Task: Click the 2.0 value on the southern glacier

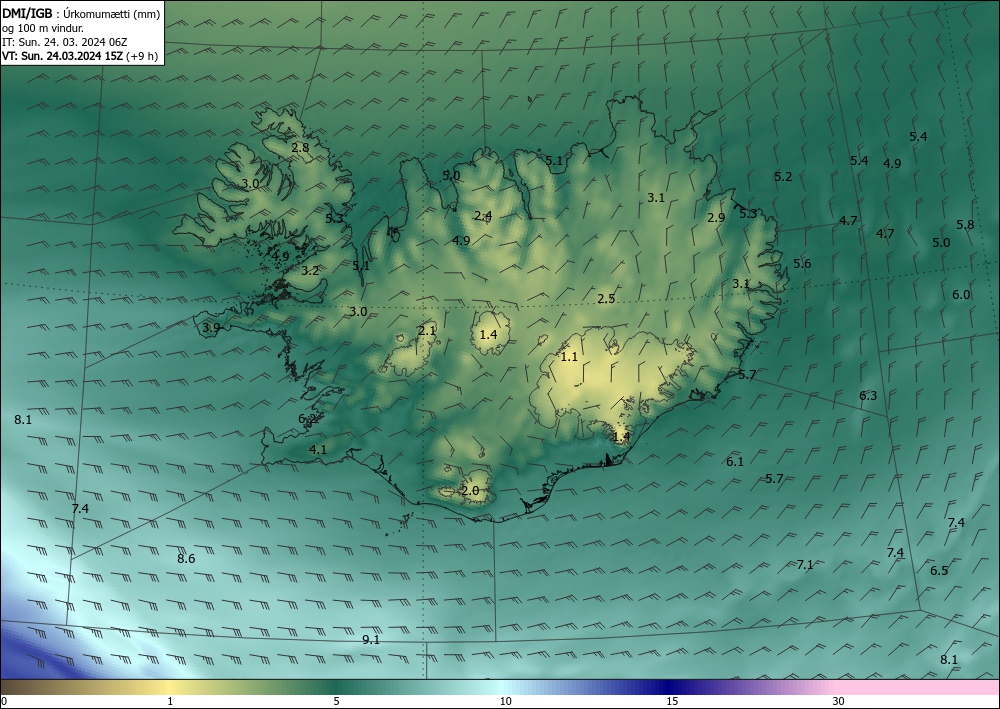Action: coord(470,491)
